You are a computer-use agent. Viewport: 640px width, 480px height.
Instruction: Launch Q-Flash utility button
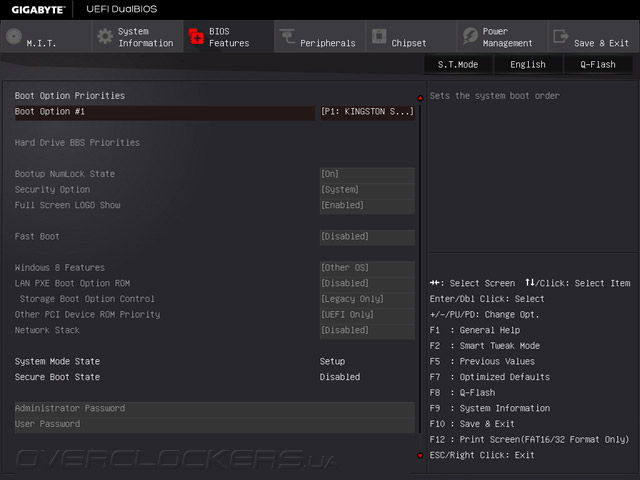pos(598,64)
